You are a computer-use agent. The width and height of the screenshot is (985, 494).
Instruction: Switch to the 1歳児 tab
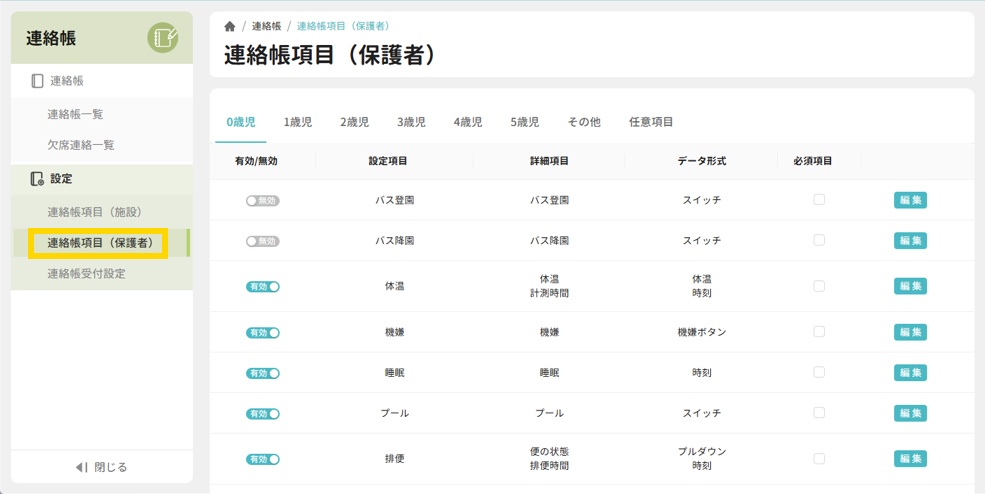click(297, 122)
